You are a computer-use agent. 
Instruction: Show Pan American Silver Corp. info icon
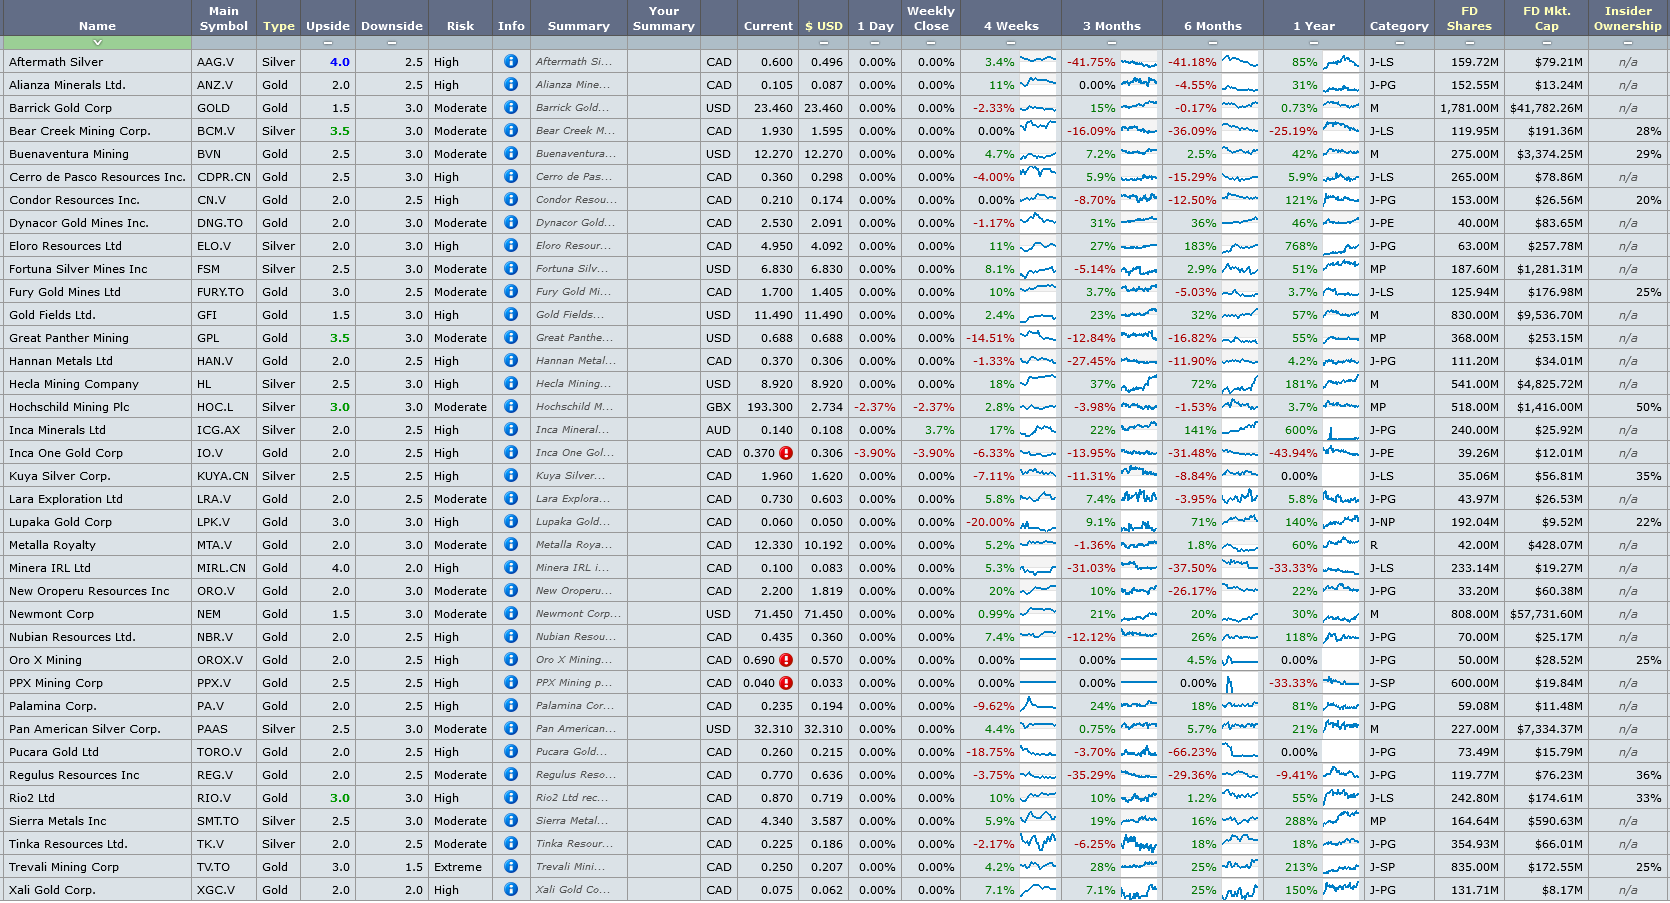[x=511, y=728]
